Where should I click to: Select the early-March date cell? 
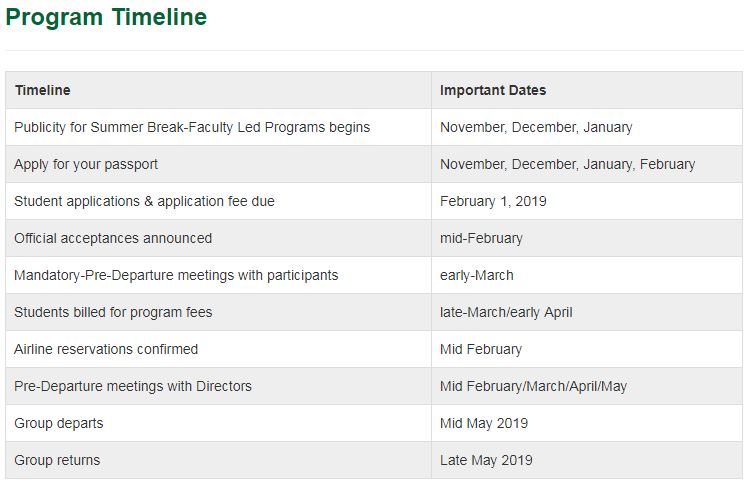pos(476,275)
